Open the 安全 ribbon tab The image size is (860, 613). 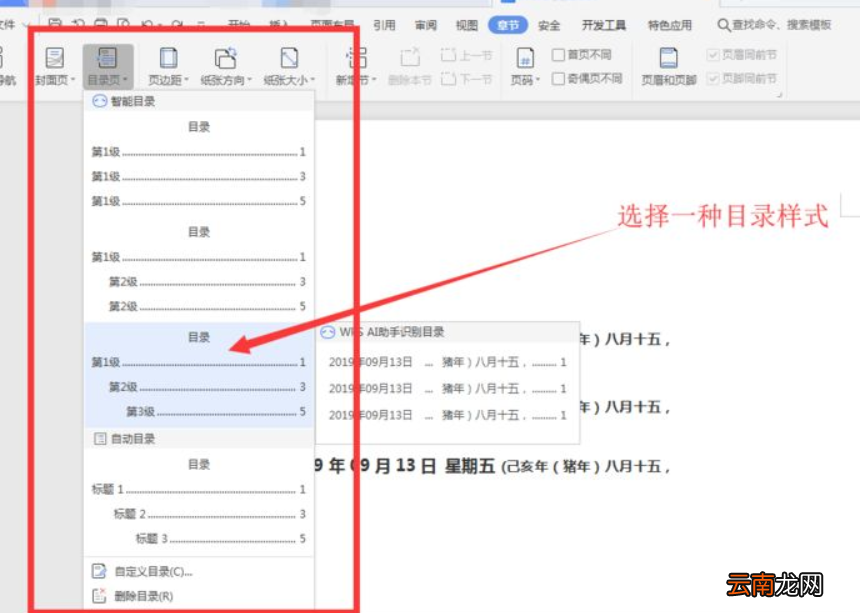(x=549, y=25)
